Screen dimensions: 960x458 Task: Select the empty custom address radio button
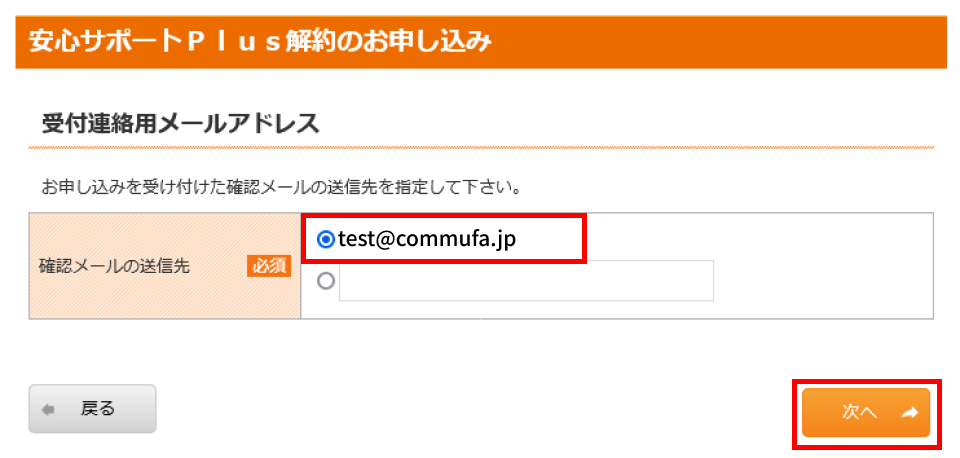pos(325,282)
